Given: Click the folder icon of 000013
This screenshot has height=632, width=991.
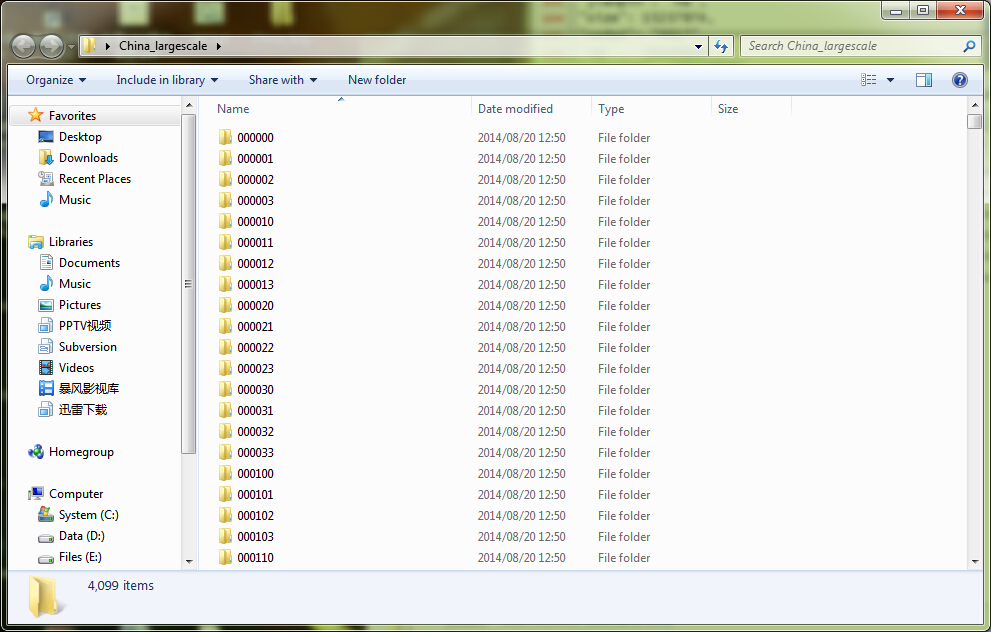Looking at the screenshot, I should click(225, 284).
